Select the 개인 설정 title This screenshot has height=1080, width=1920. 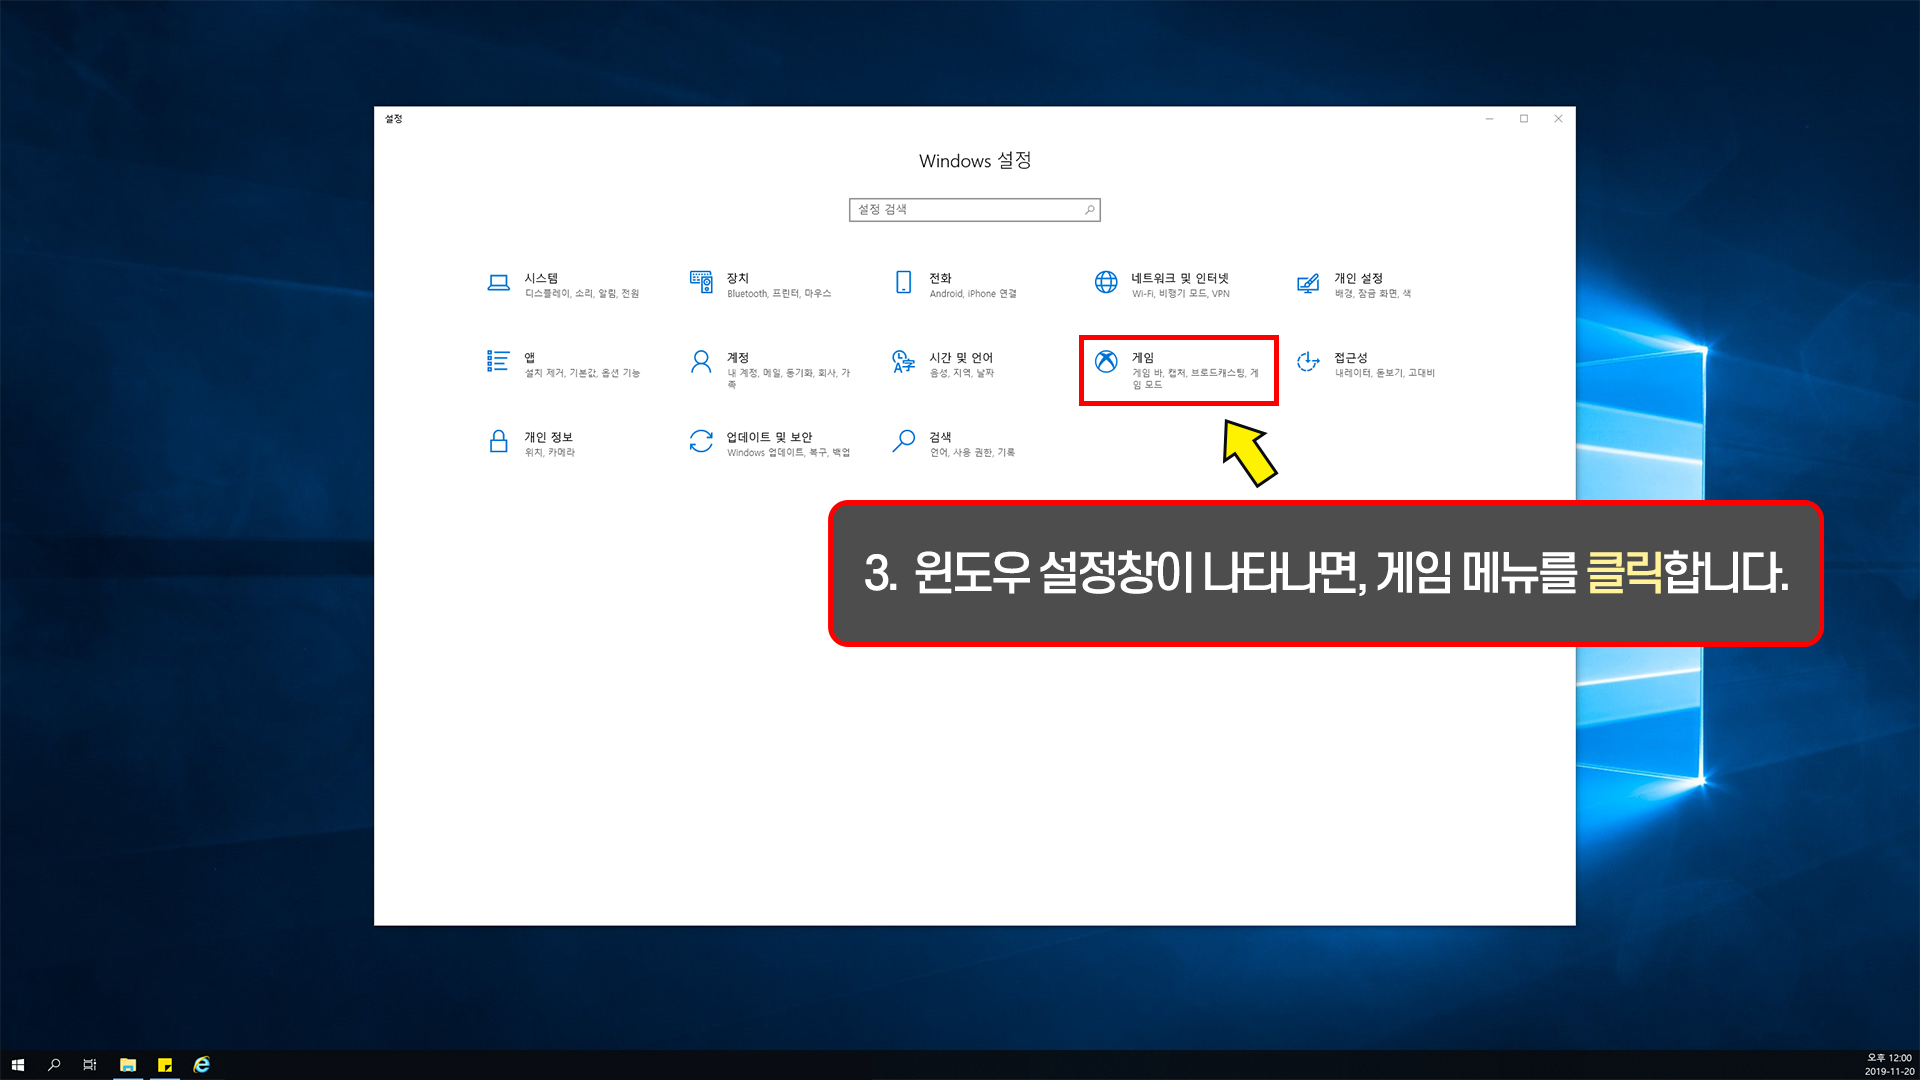pos(1358,278)
